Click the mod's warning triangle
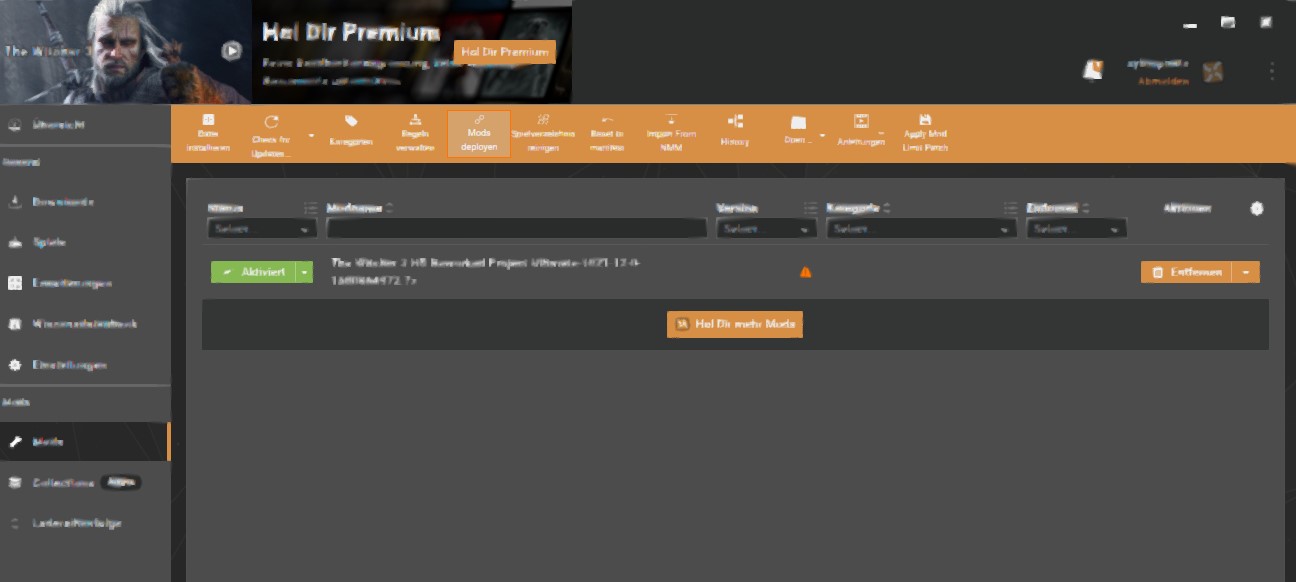1296x582 pixels. pyautogui.click(x=805, y=270)
